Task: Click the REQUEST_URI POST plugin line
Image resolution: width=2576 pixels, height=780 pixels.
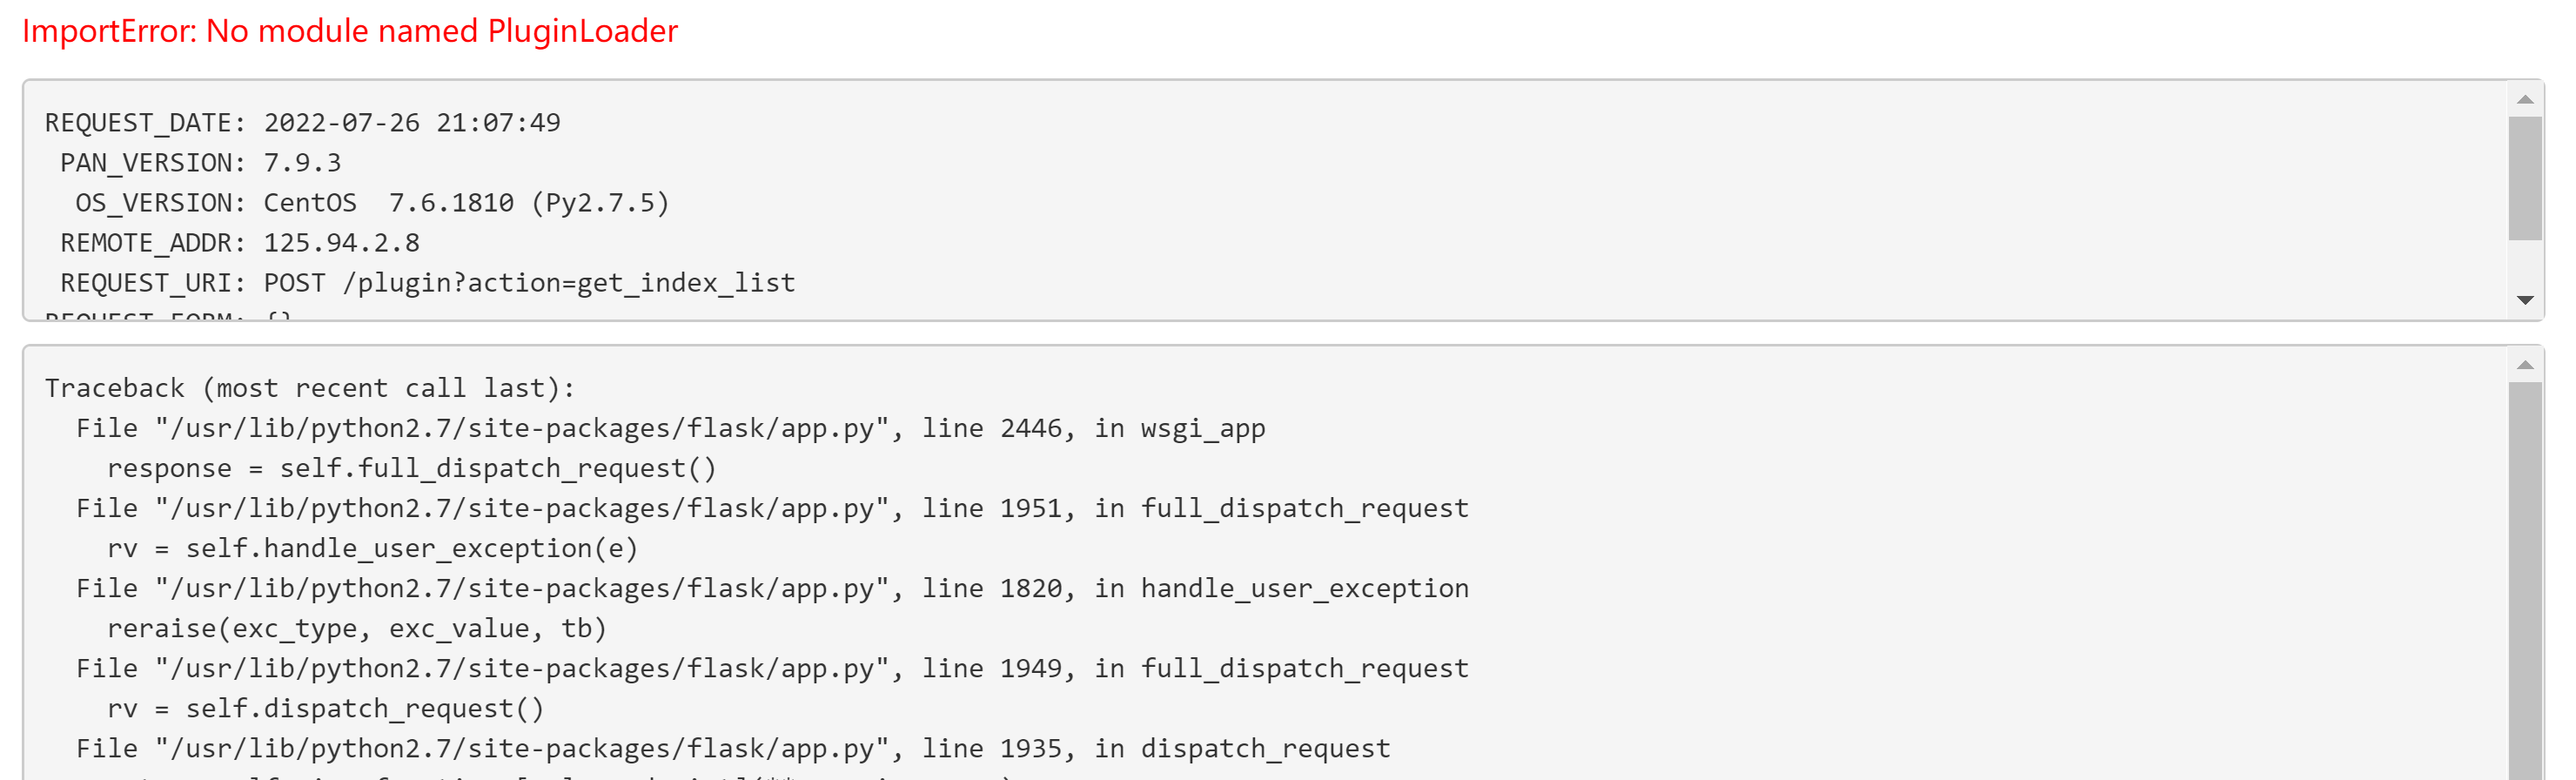Action: [428, 283]
